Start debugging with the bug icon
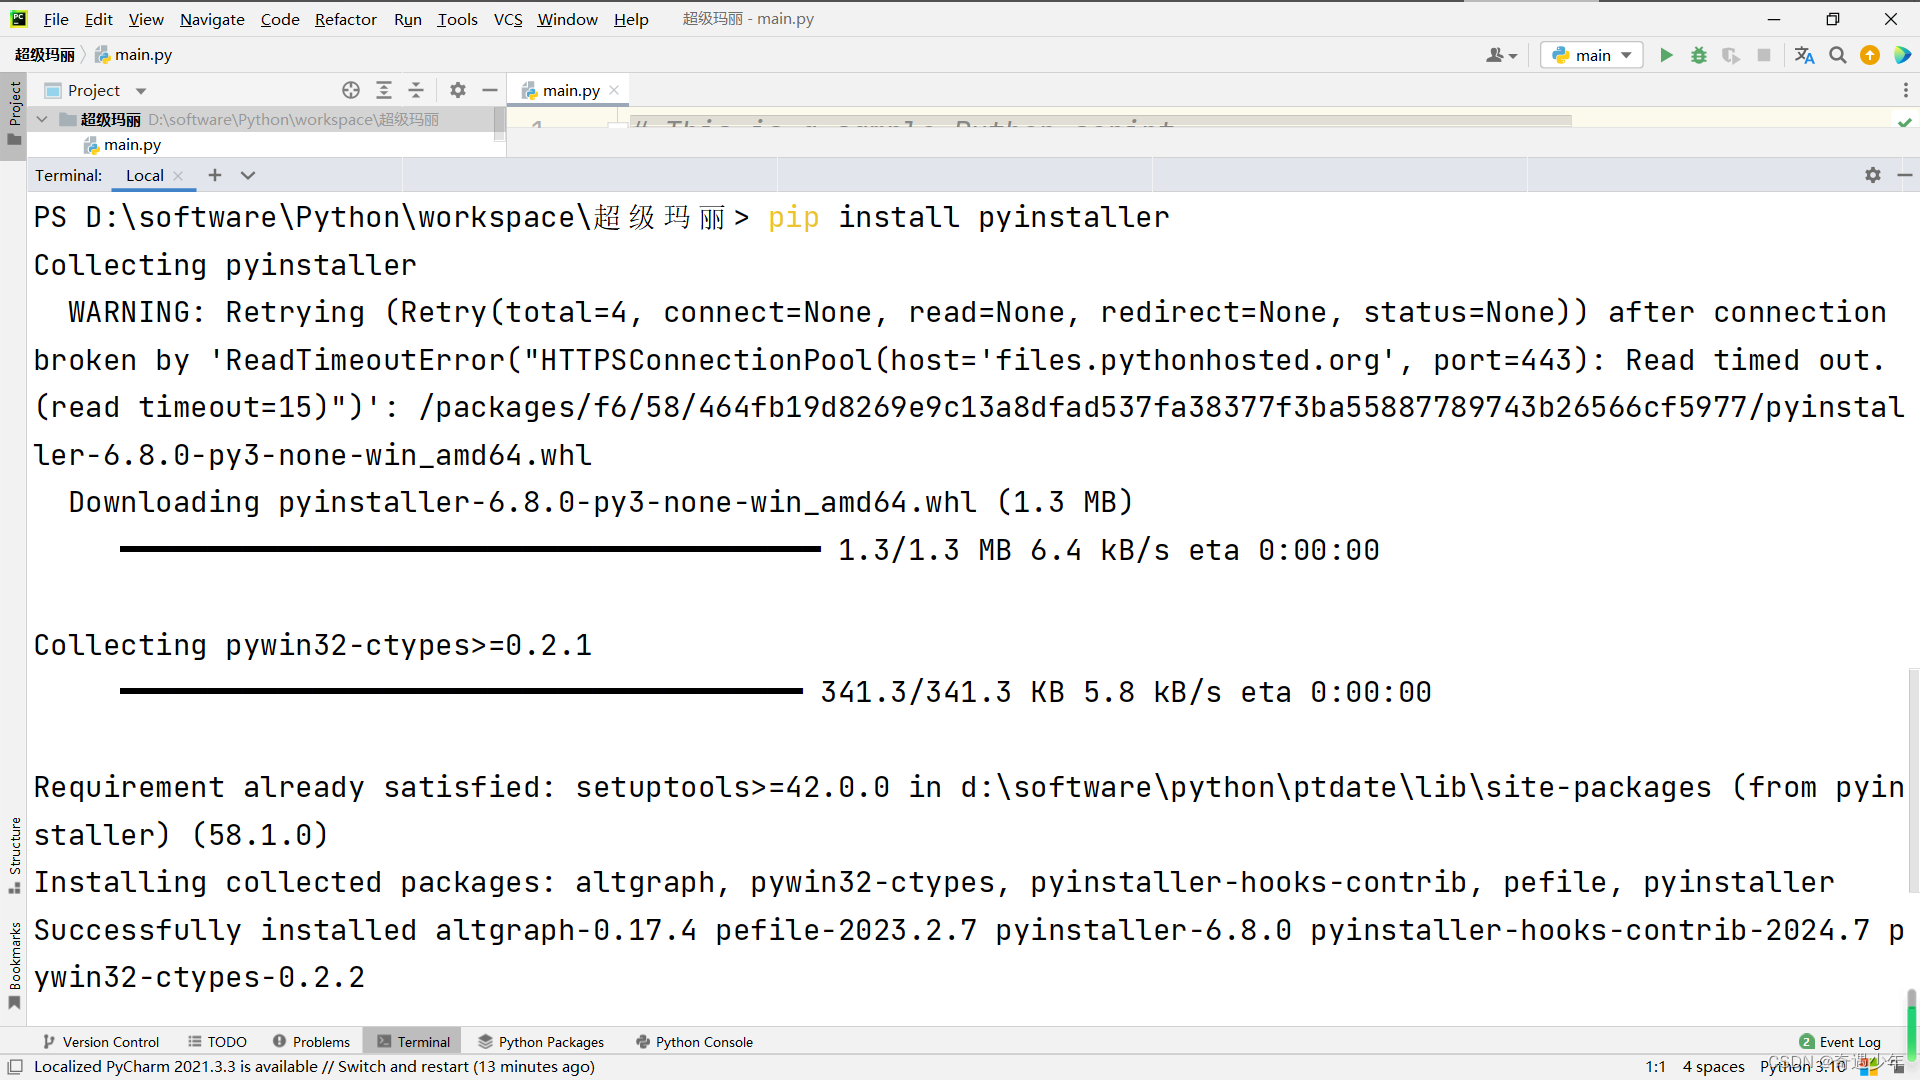This screenshot has width=1920, height=1080. [1698, 55]
